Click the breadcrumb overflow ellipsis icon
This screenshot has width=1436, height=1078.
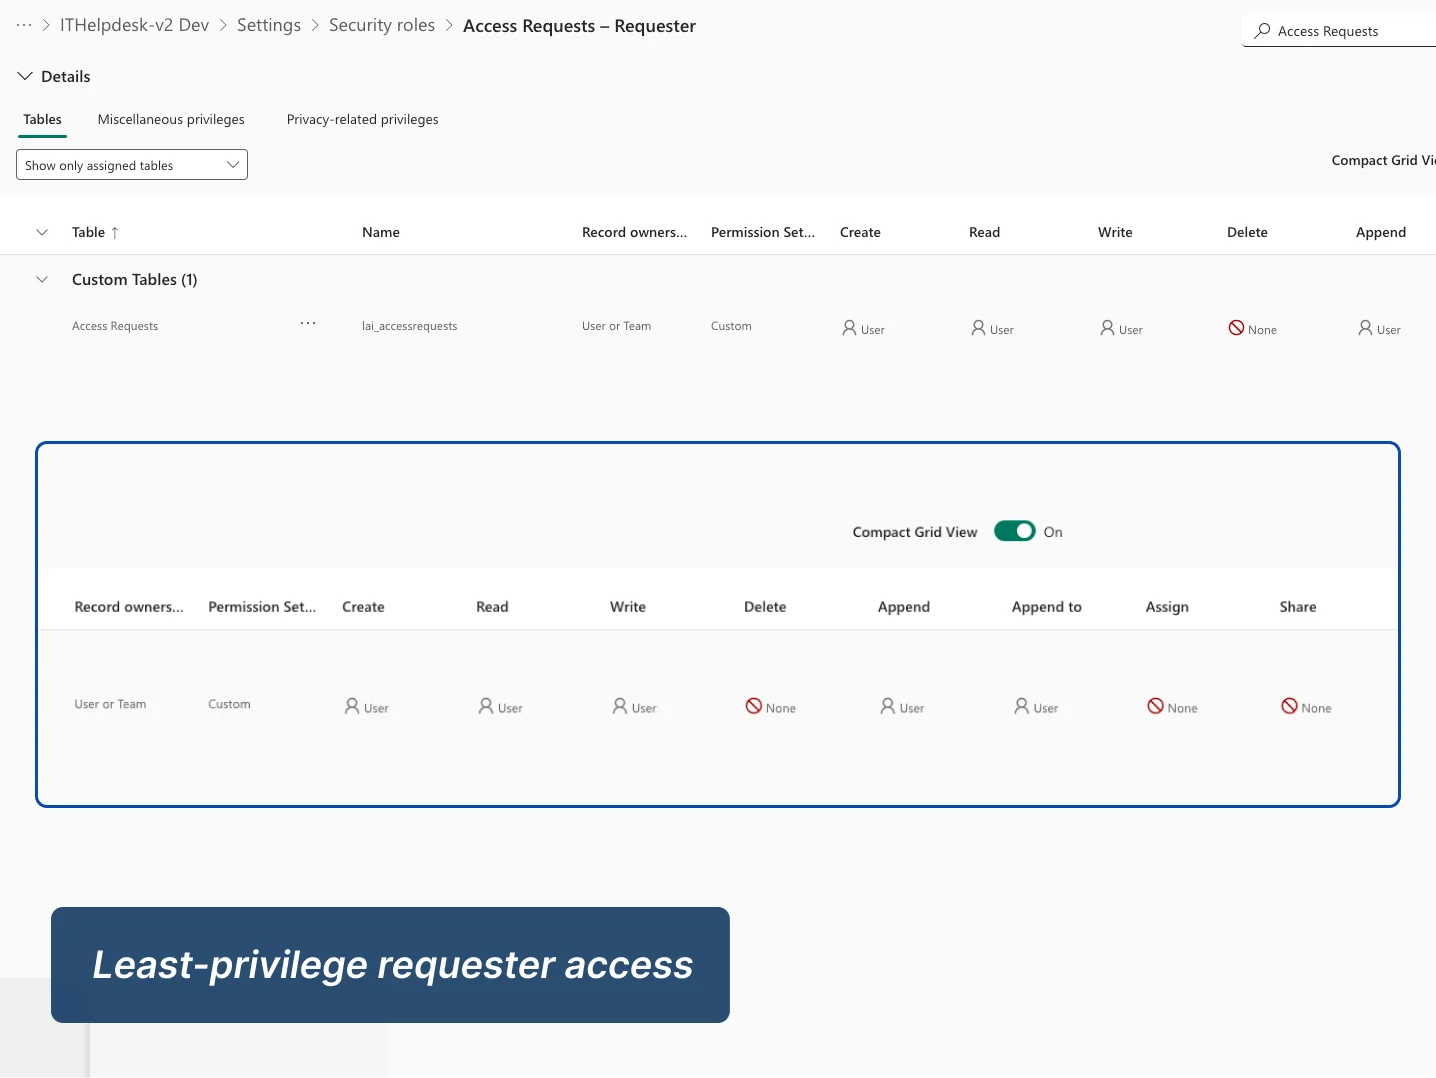[22, 25]
